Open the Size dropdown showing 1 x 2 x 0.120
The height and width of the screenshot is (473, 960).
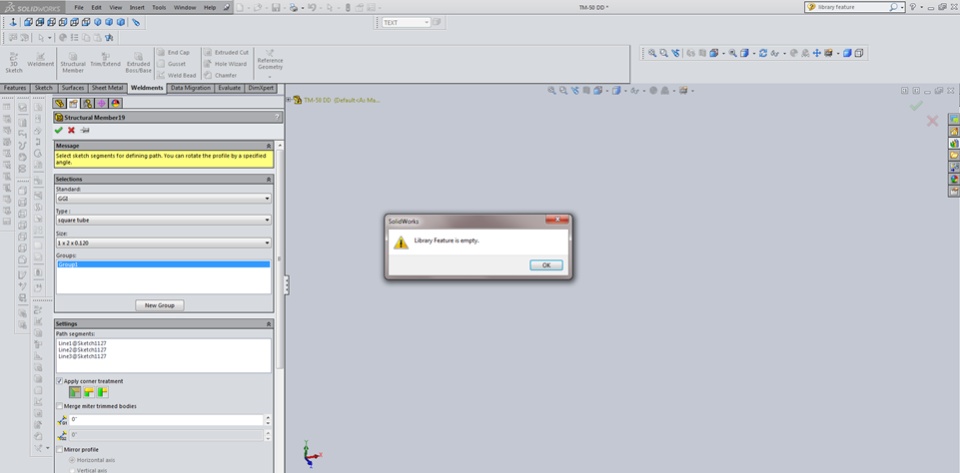coord(163,243)
